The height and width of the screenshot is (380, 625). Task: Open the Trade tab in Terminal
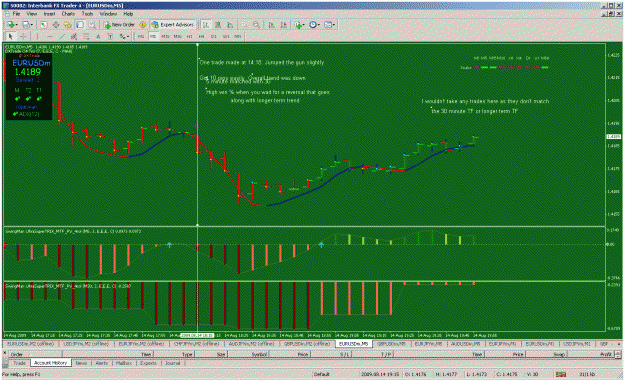coord(20,363)
